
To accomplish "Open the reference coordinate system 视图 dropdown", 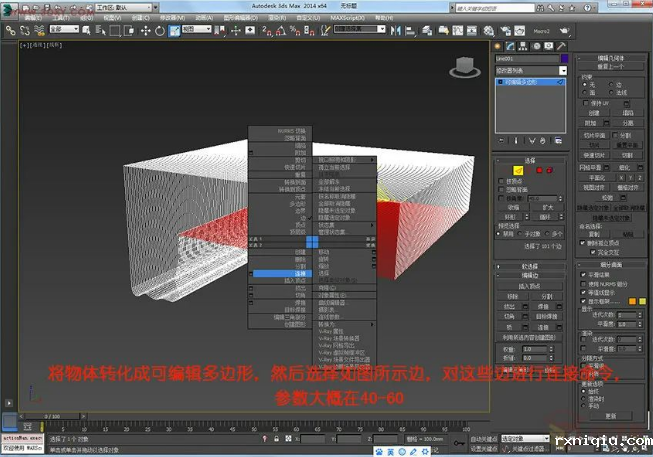I will pyautogui.click(x=197, y=29).
